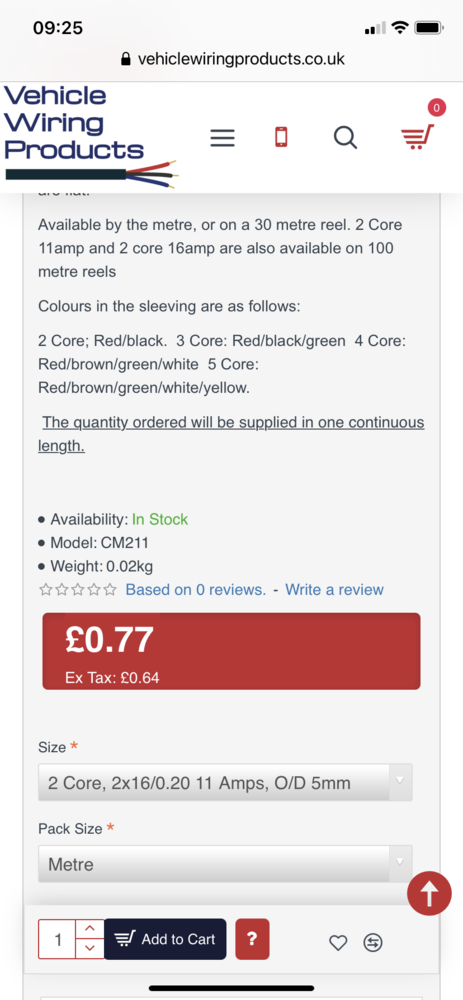
Task: Click the quantity input field
Action: [x=57, y=939]
